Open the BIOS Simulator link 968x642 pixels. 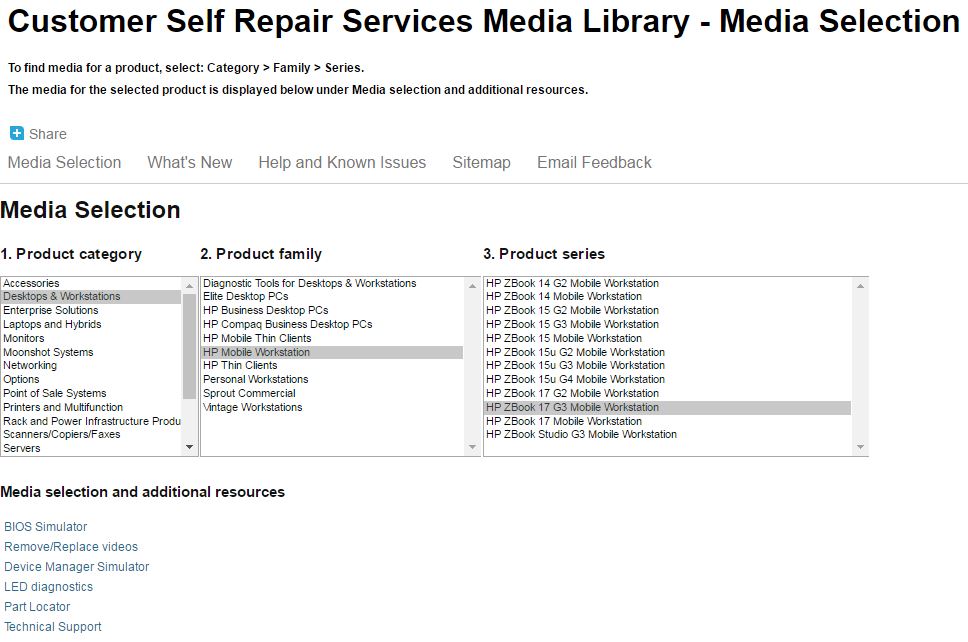pyautogui.click(x=46, y=527)
